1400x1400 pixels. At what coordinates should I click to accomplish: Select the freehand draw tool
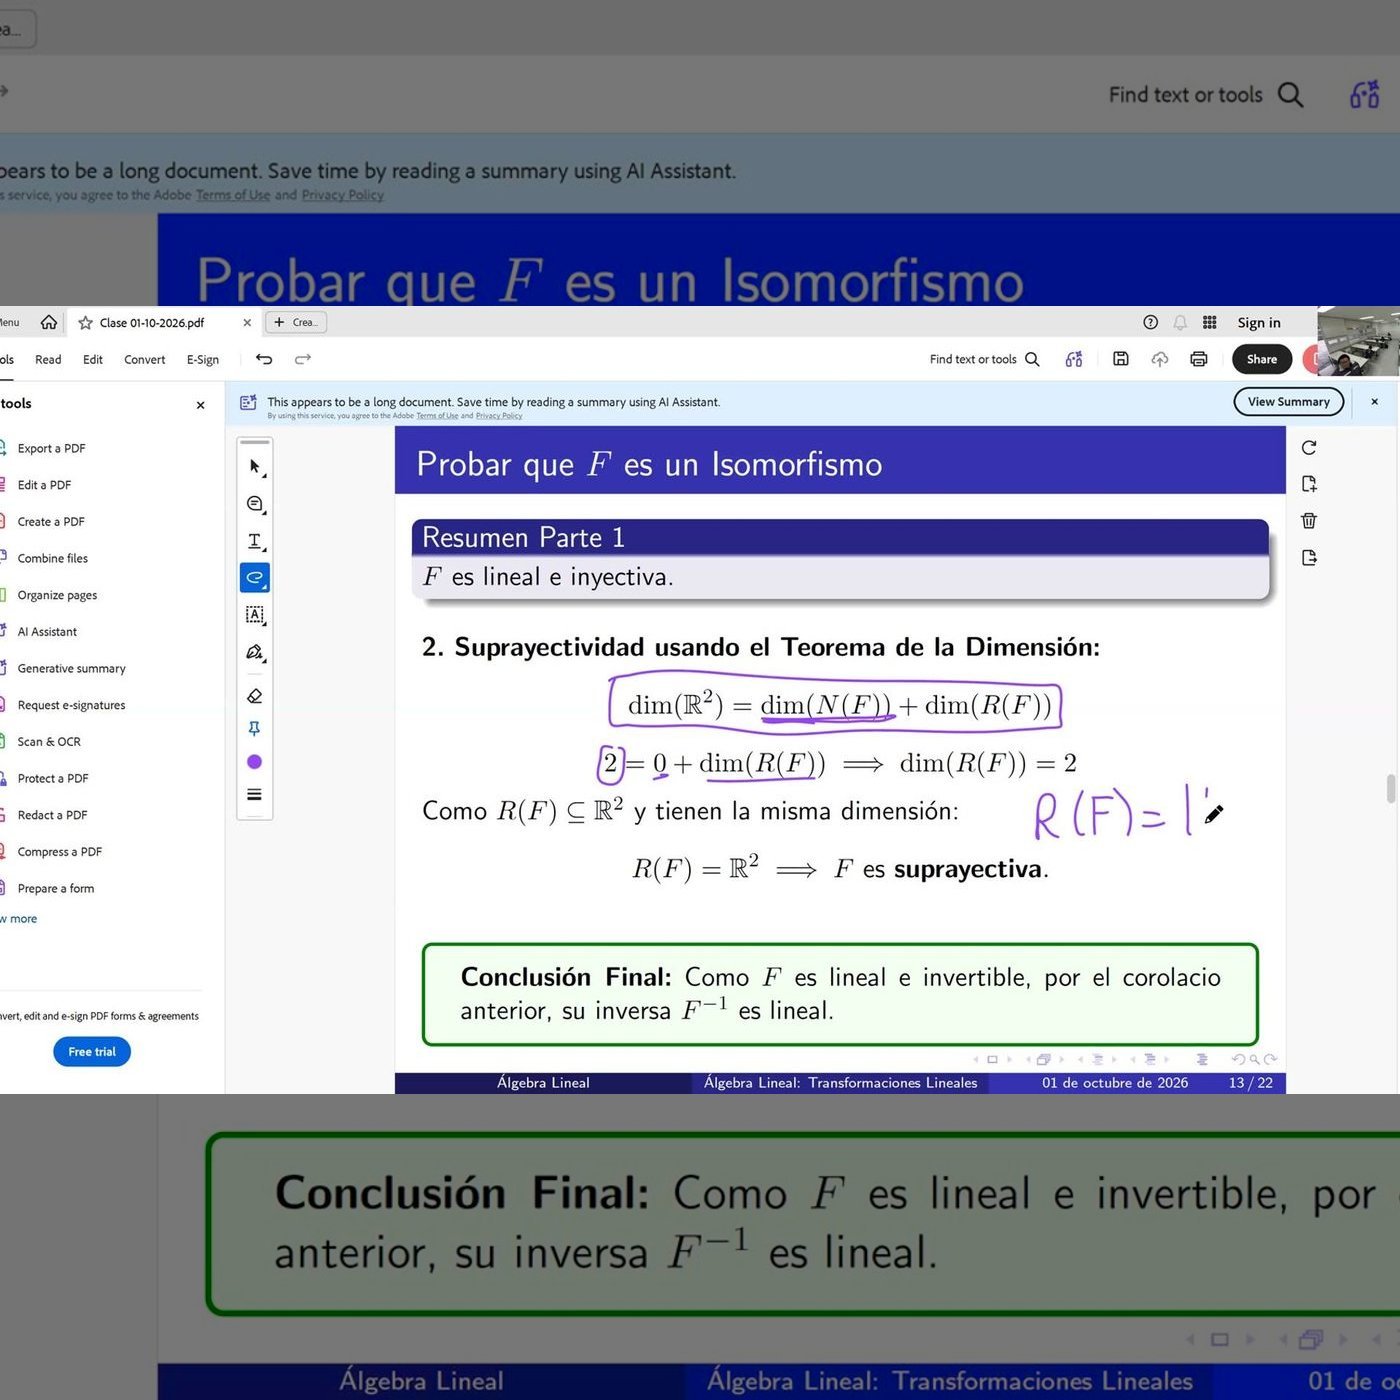[x=255, y=578]
